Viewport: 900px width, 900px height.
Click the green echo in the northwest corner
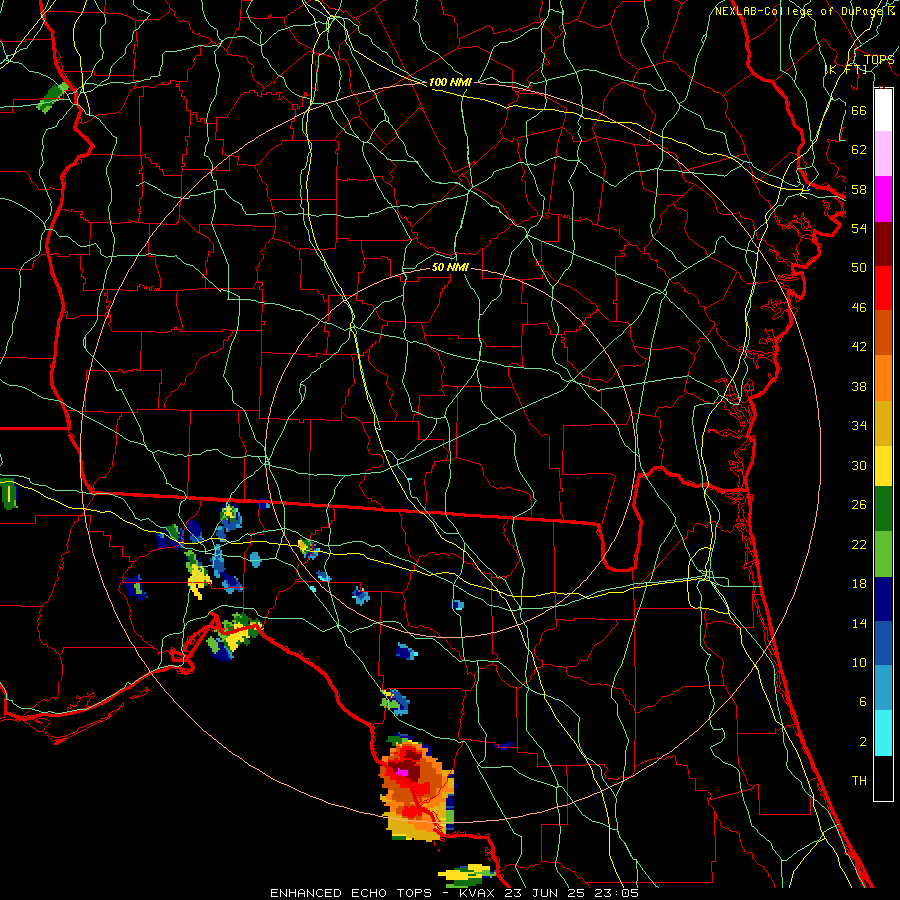pyautogui.click(x=53, y=98)
